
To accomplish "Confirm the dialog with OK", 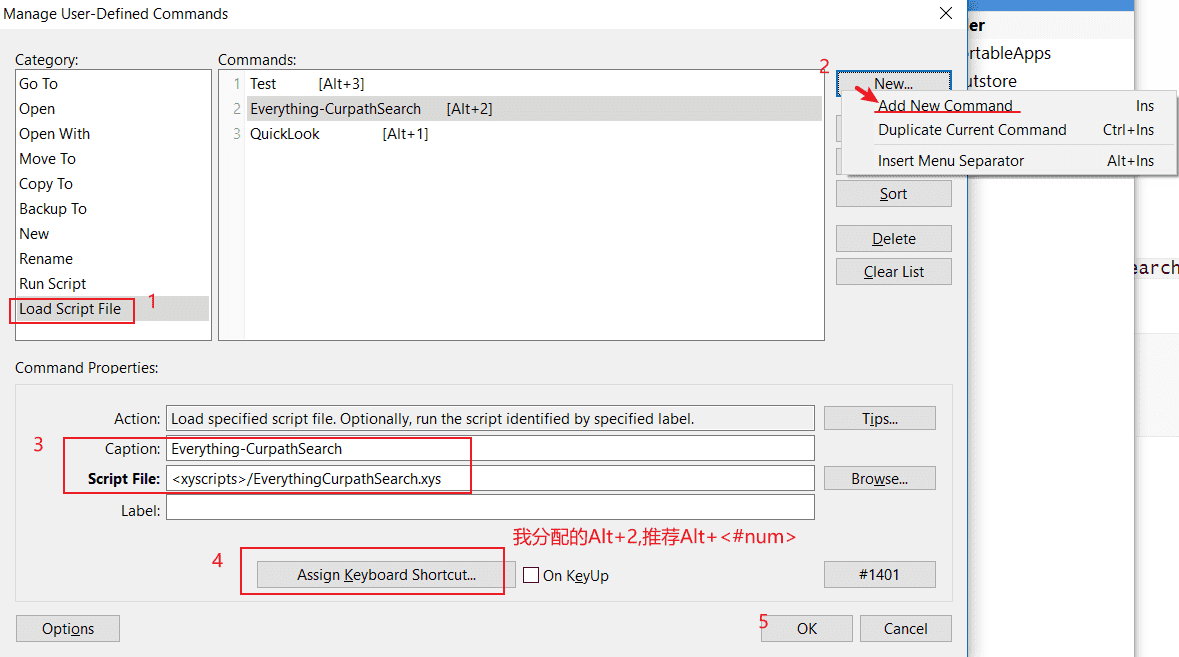I will click(807, 629).
